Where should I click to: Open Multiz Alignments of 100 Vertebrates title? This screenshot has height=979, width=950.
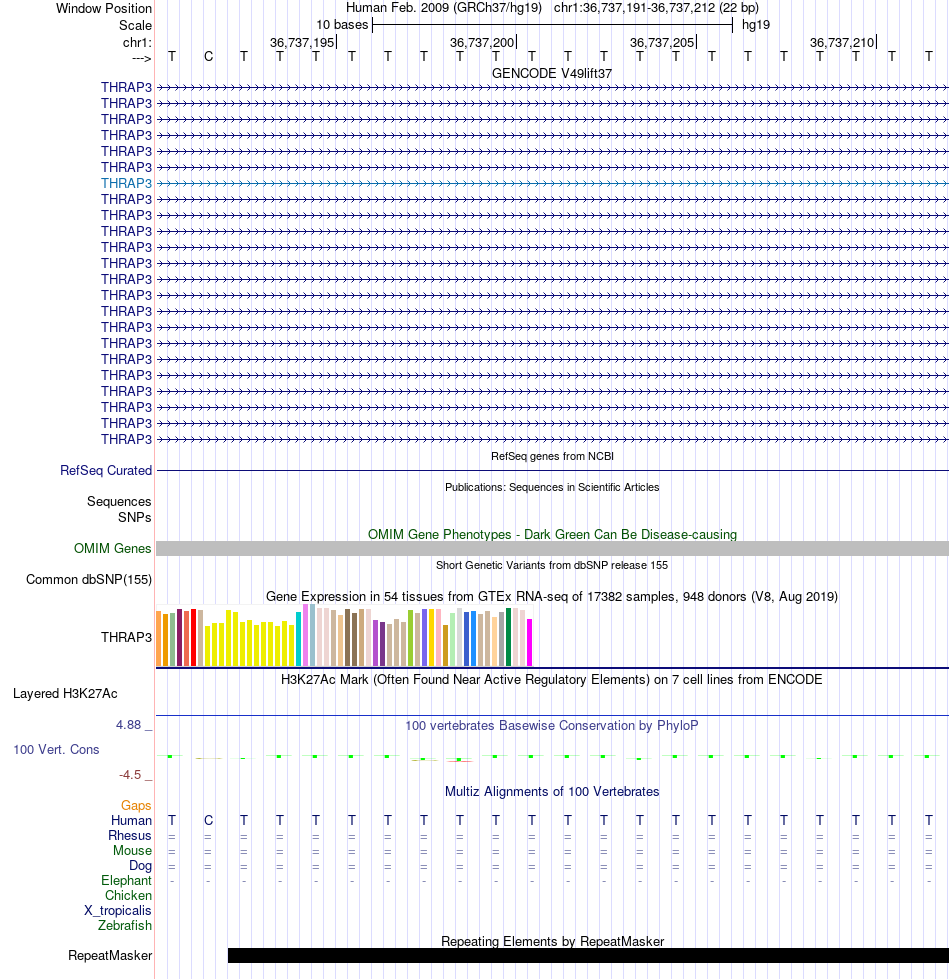tap(552, 792)
